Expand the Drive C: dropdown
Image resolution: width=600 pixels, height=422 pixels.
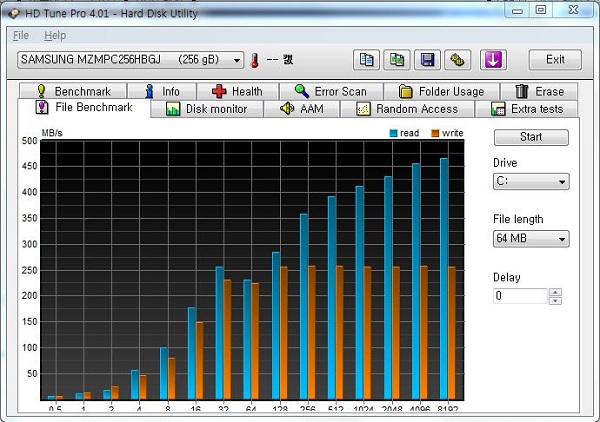point(531,181)
